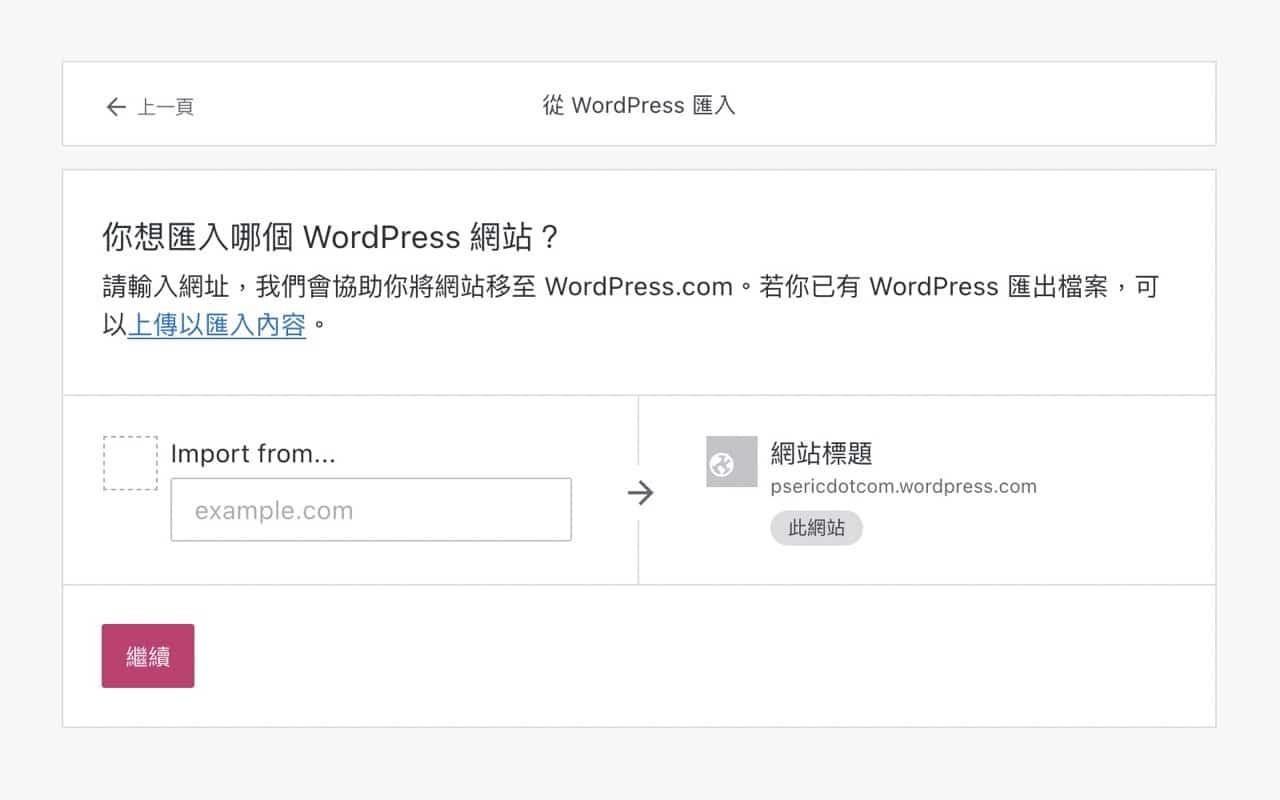Click the 繼續 button

[148, 656]
